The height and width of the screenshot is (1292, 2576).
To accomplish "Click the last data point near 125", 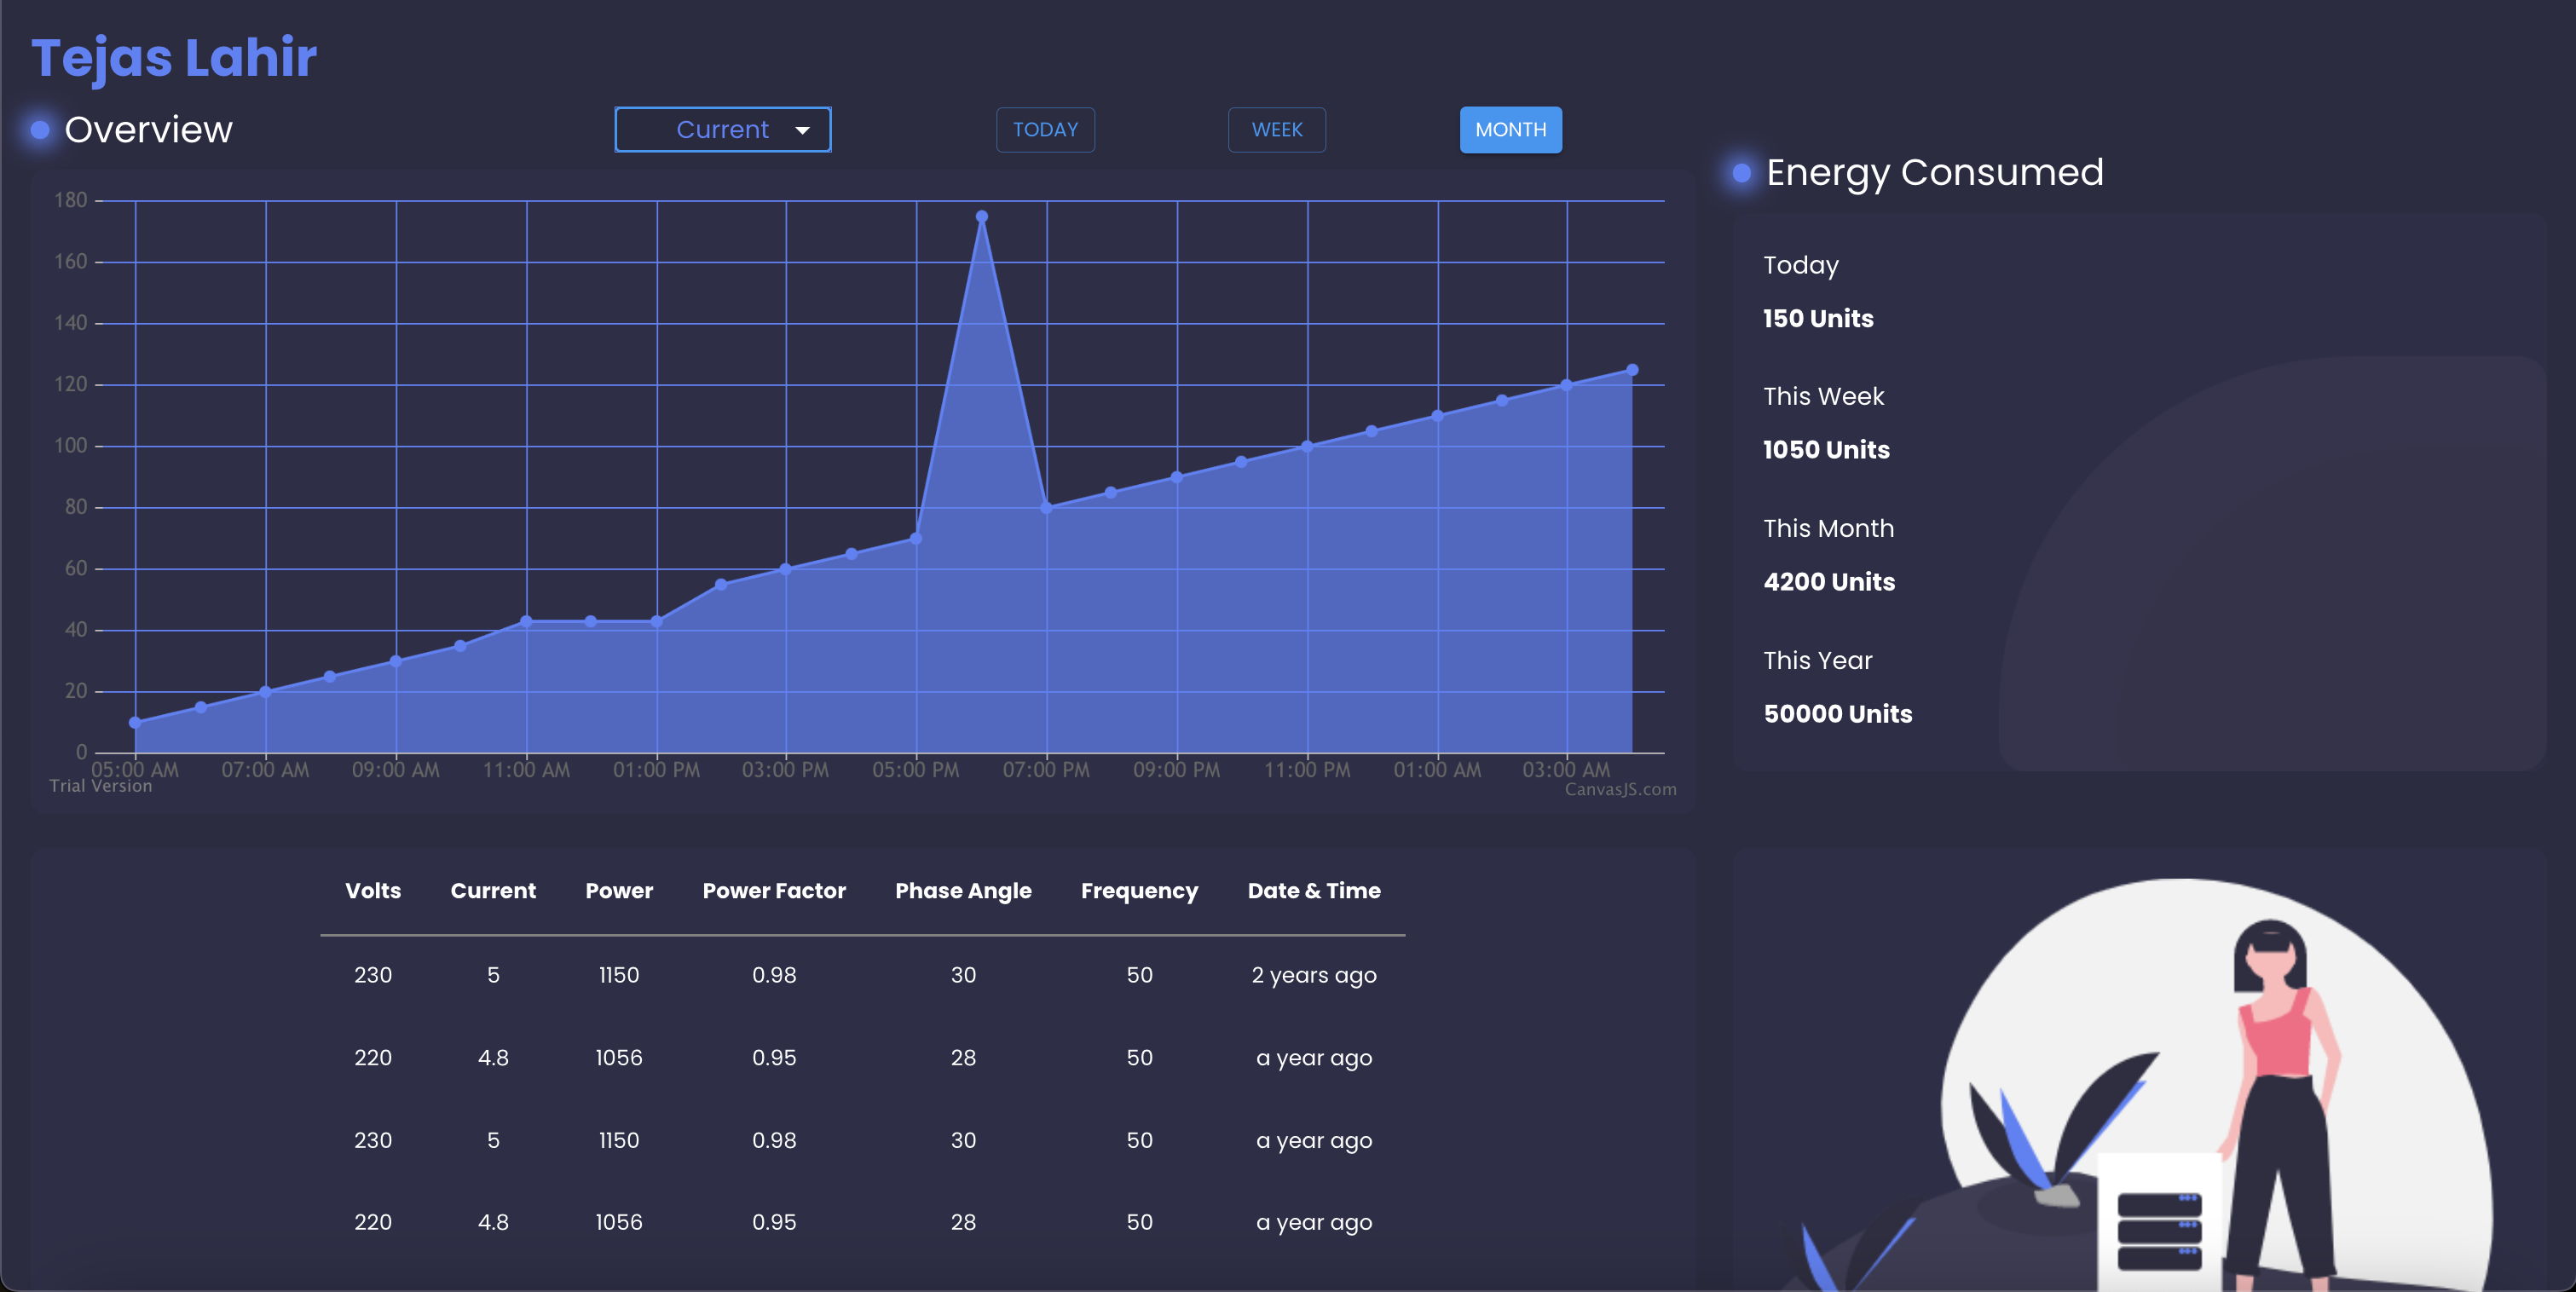I will pos(1632,370).
